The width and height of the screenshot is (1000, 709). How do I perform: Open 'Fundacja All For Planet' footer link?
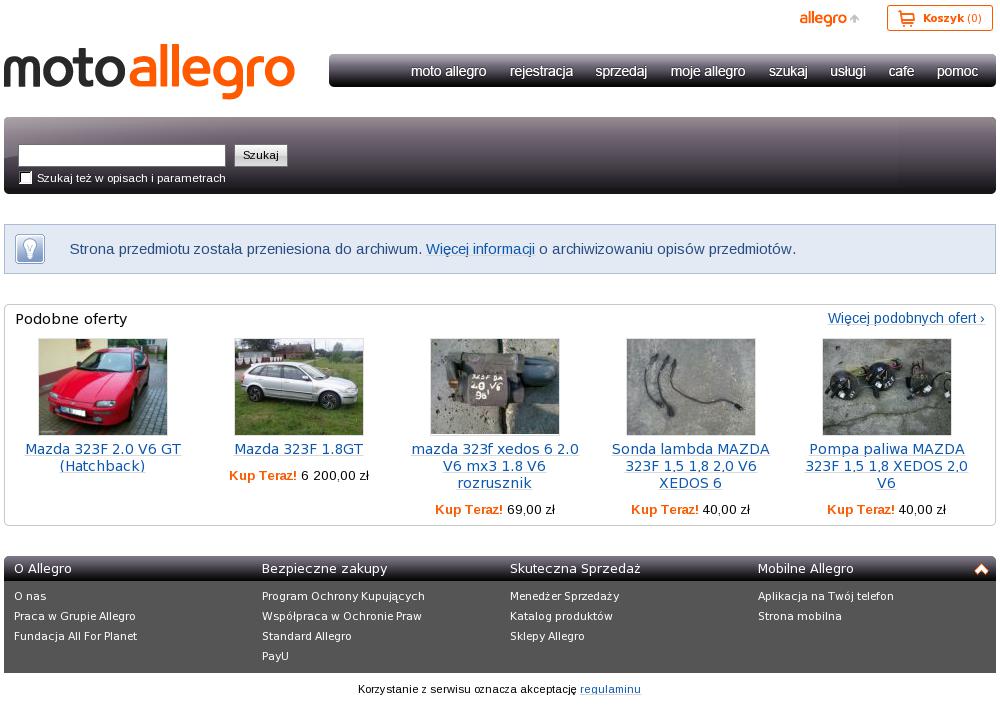(75, 636)
